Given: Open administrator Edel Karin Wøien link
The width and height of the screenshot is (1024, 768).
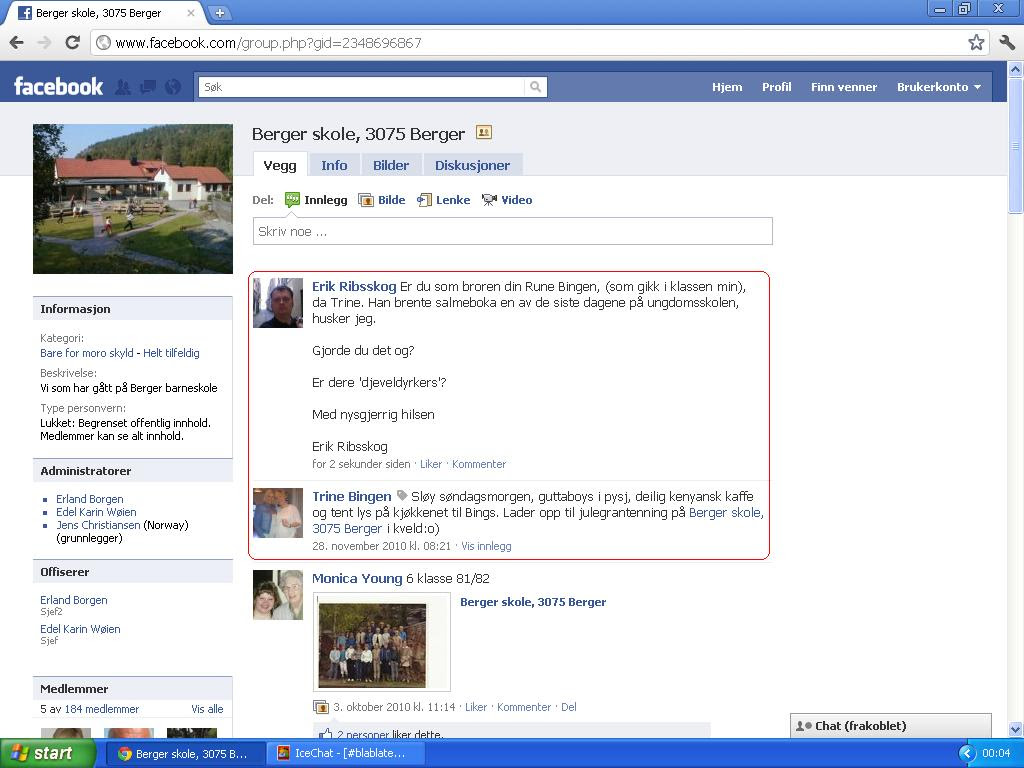Looking at the screenshot, I should pos(96,512).
